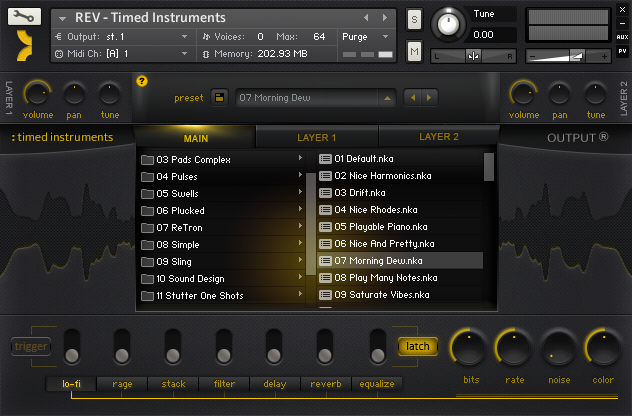Click the wrench edit-instrument icon

pos(27,17)
